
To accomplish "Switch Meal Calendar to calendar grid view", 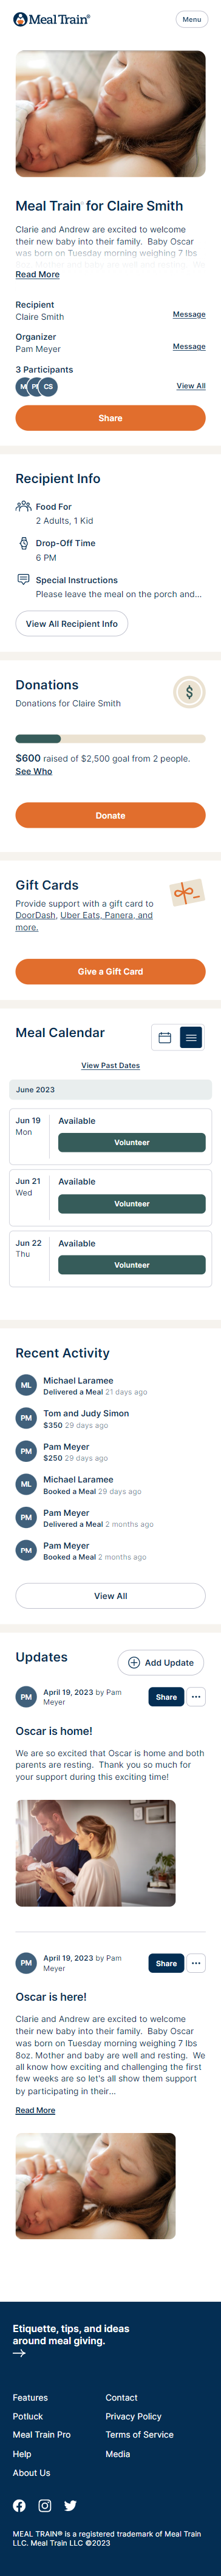I will click(165, 1038).
